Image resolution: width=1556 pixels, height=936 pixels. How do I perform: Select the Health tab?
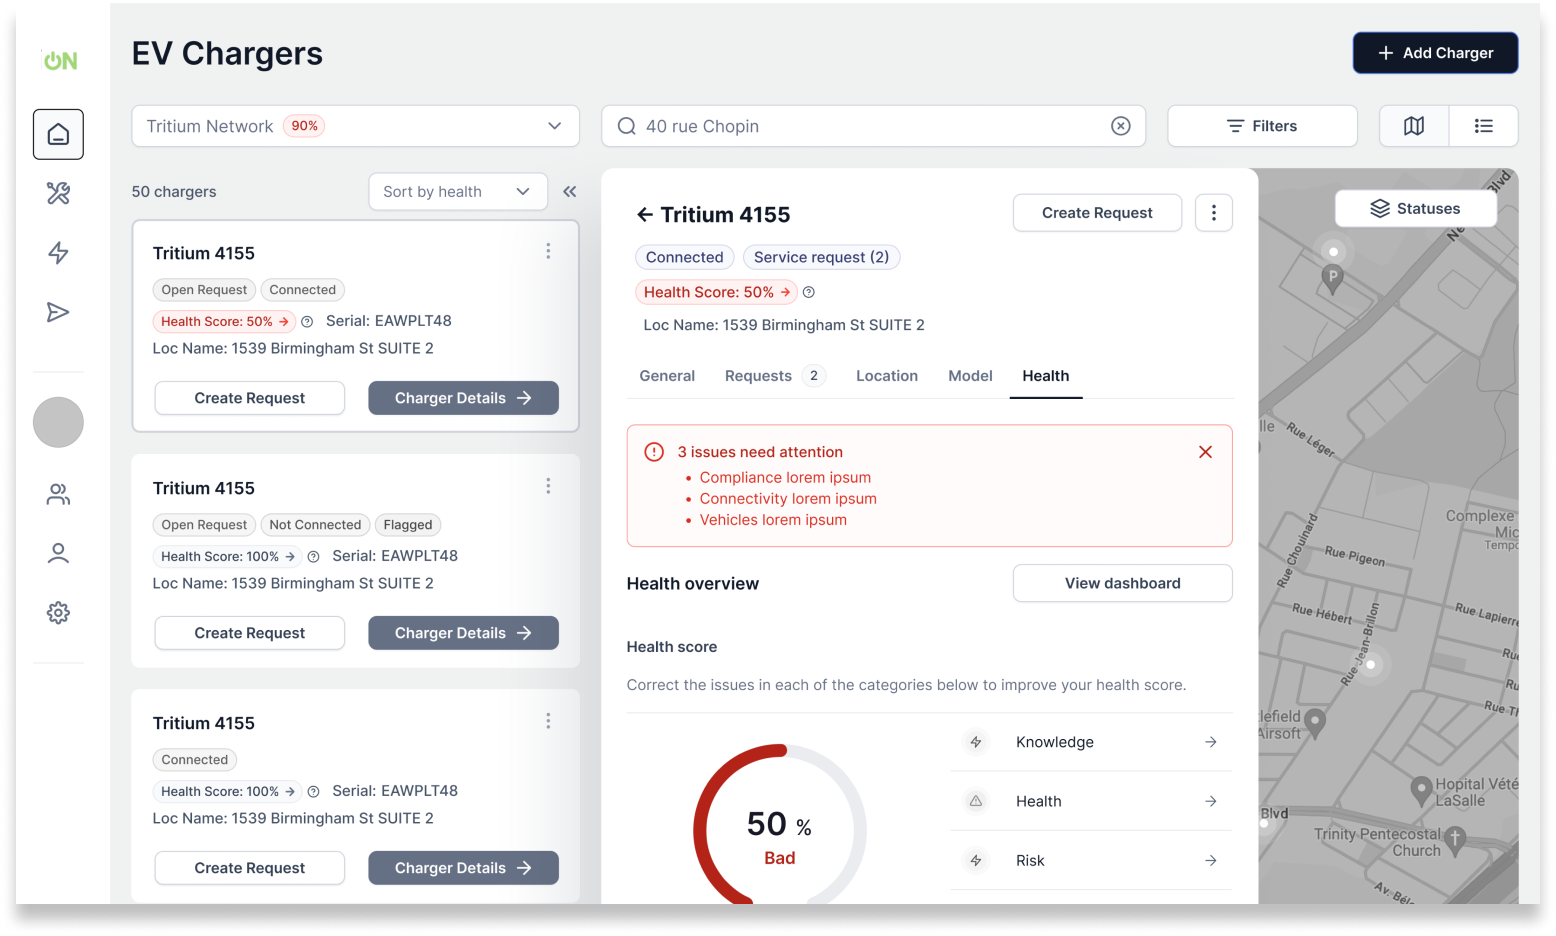(x=1046, y=376)
